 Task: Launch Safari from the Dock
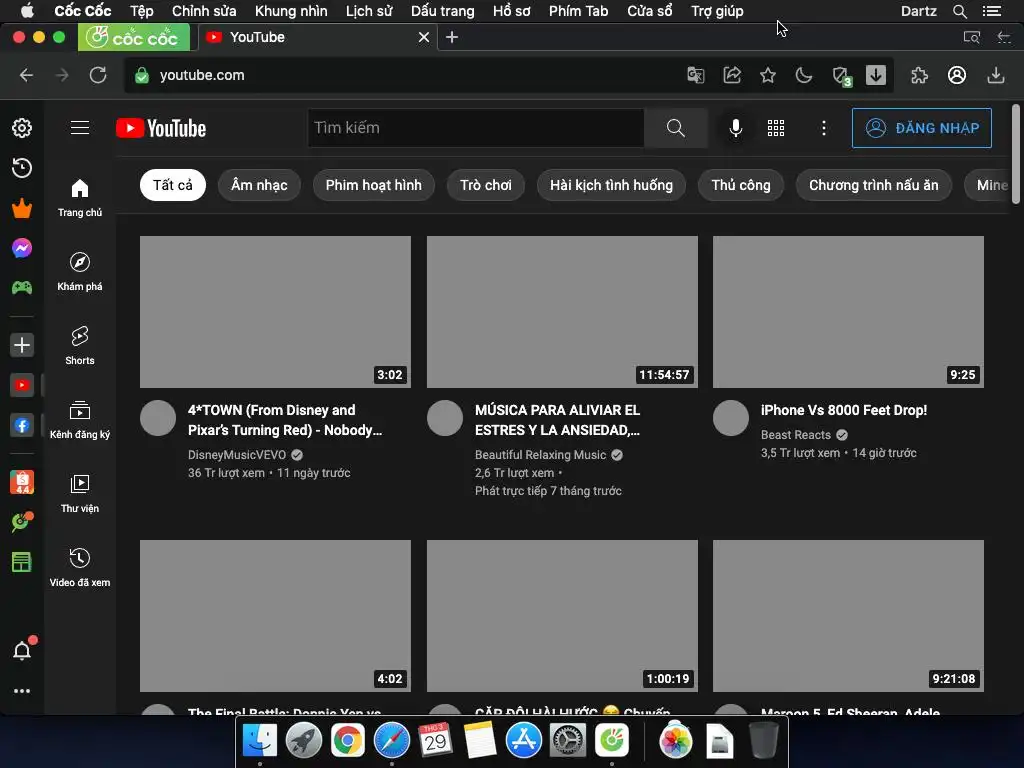[392, 741]
